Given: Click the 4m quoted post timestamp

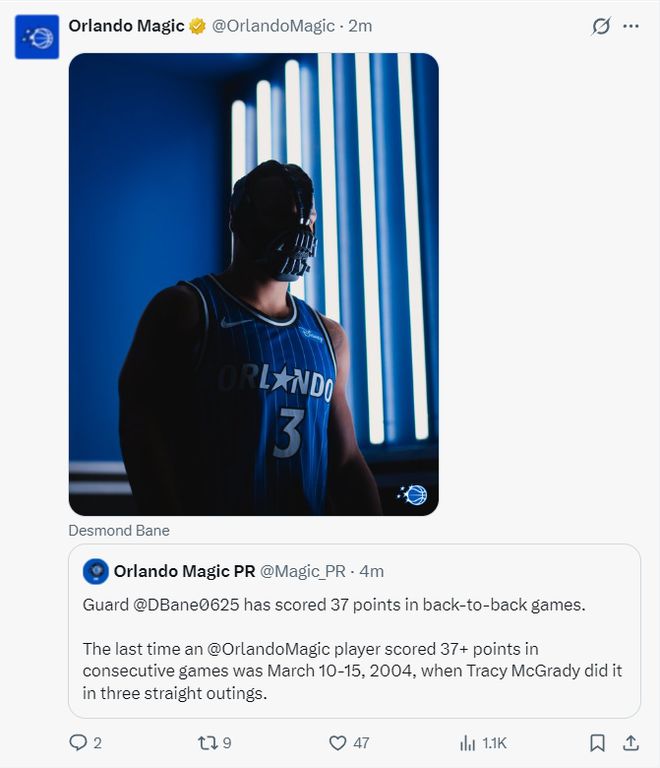Looking at the screenshot, I should pyautogui.click(x=372, y=571).
